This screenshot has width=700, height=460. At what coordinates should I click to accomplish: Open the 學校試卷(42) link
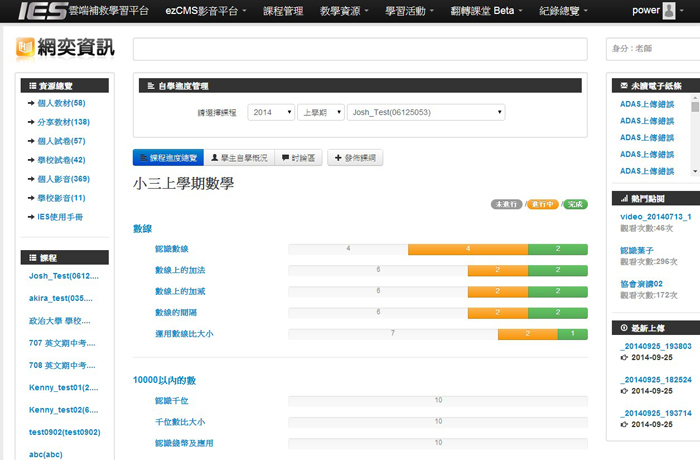61,160
